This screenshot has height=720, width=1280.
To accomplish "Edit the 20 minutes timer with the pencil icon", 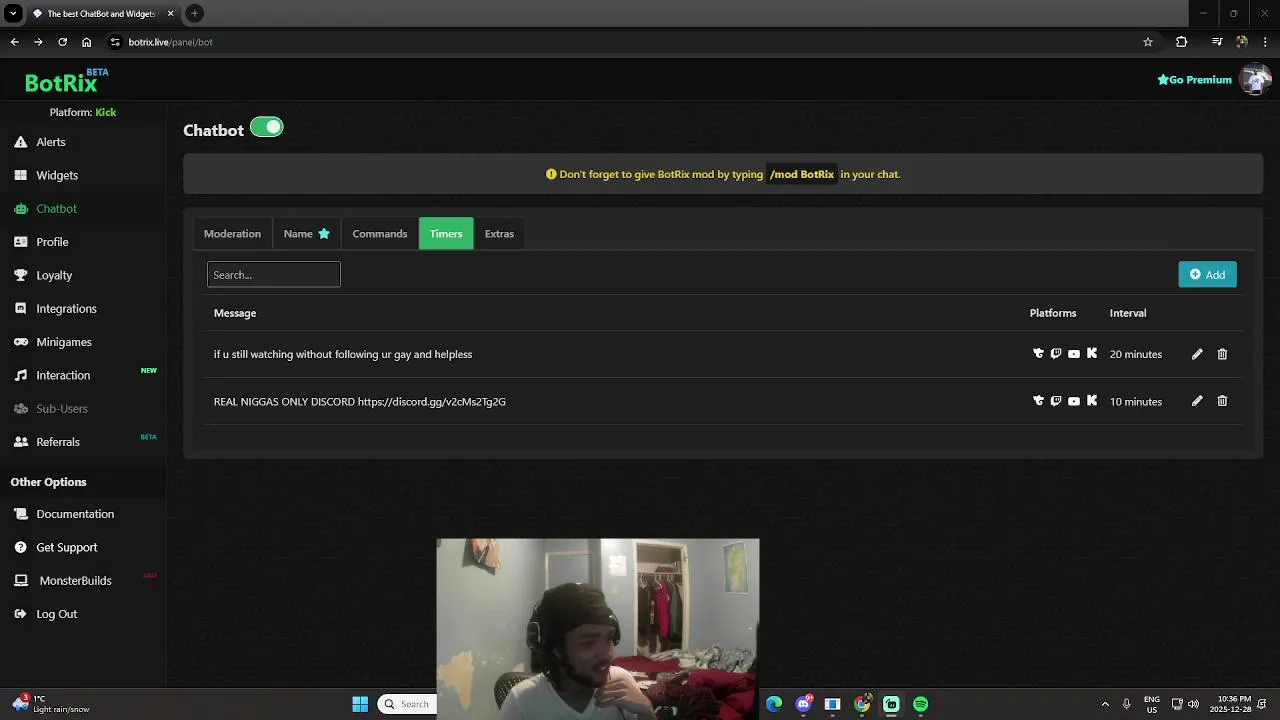I will coord(1197,354).
